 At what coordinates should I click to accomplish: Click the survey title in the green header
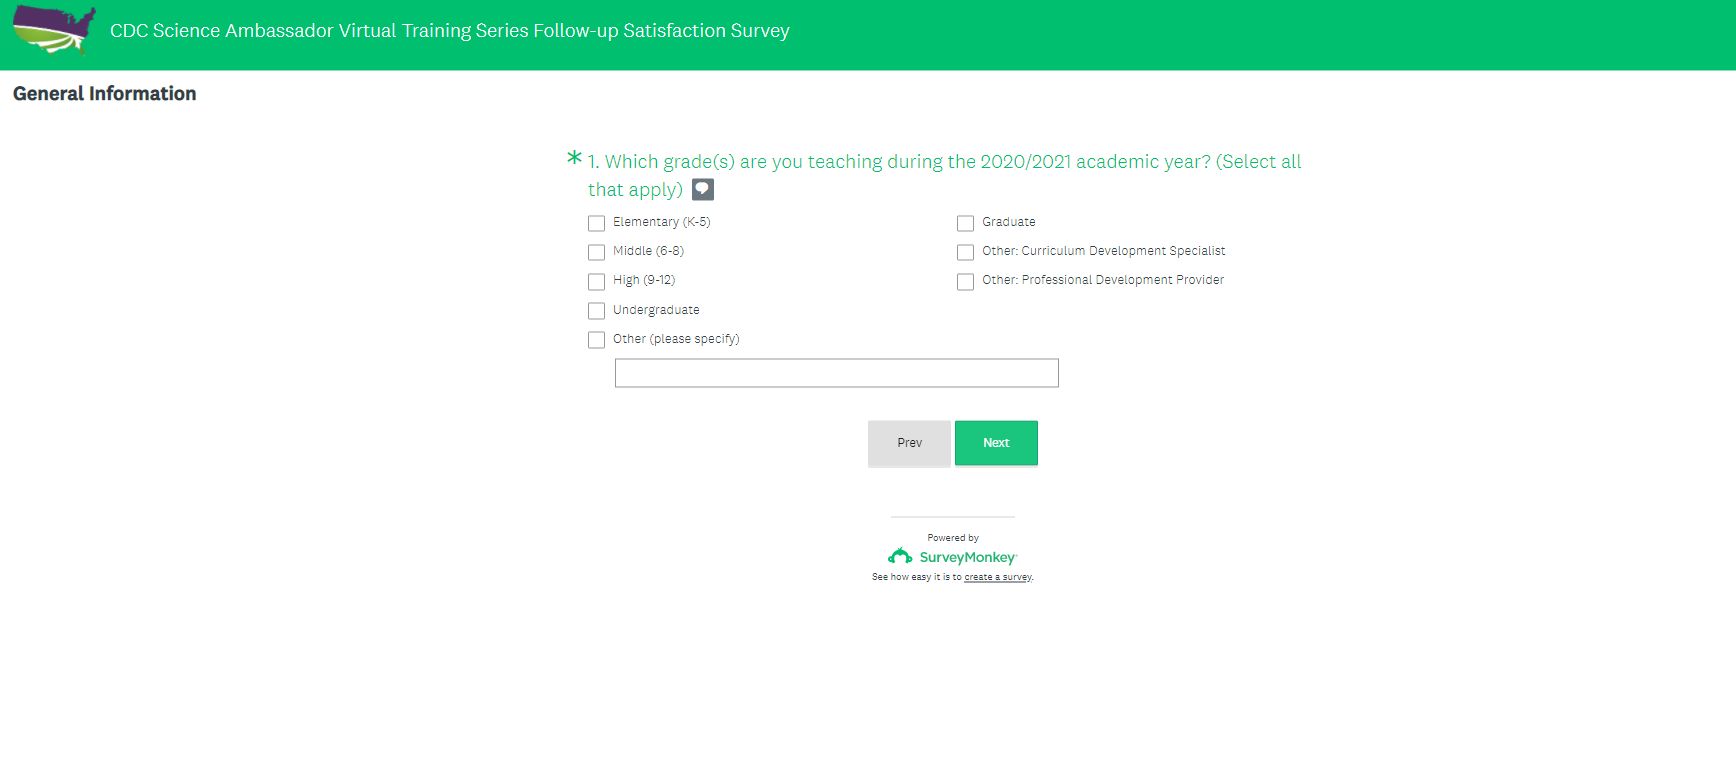pos(449,31)
